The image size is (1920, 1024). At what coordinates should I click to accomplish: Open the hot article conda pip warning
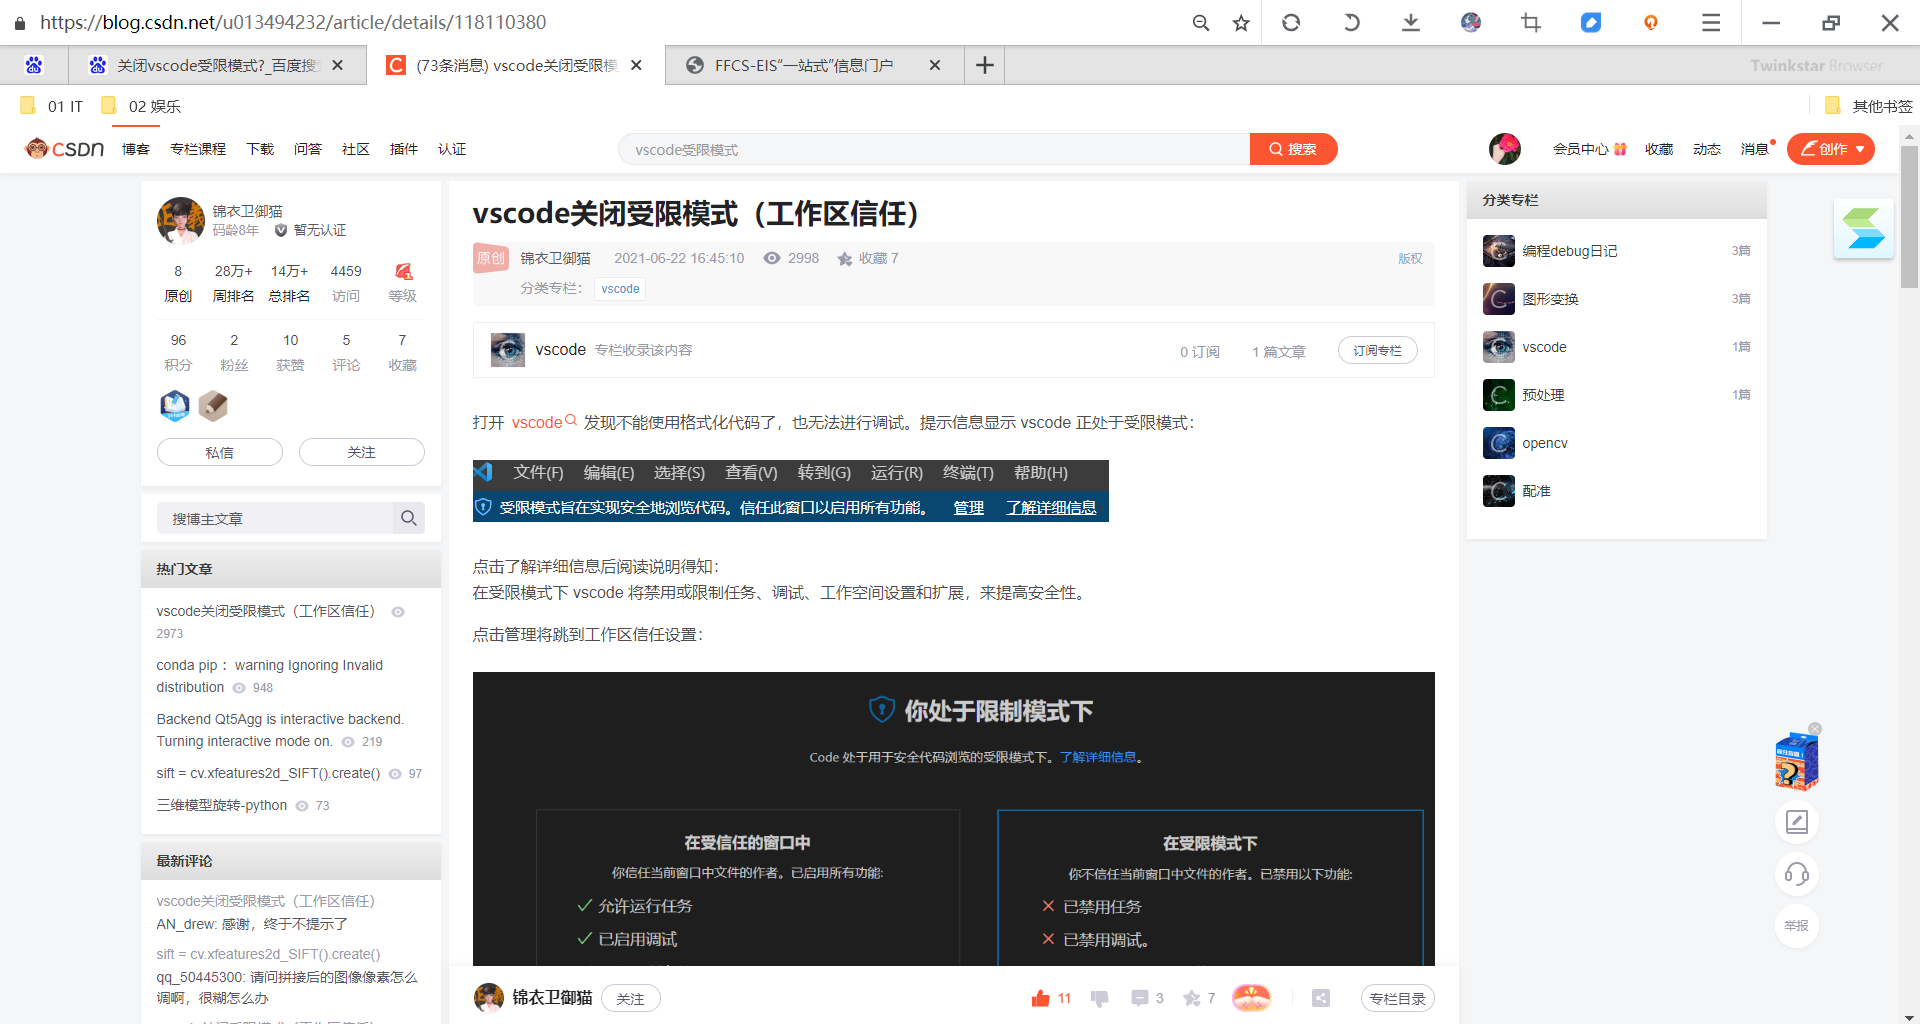pyautogui.click(x=269, y=676)
